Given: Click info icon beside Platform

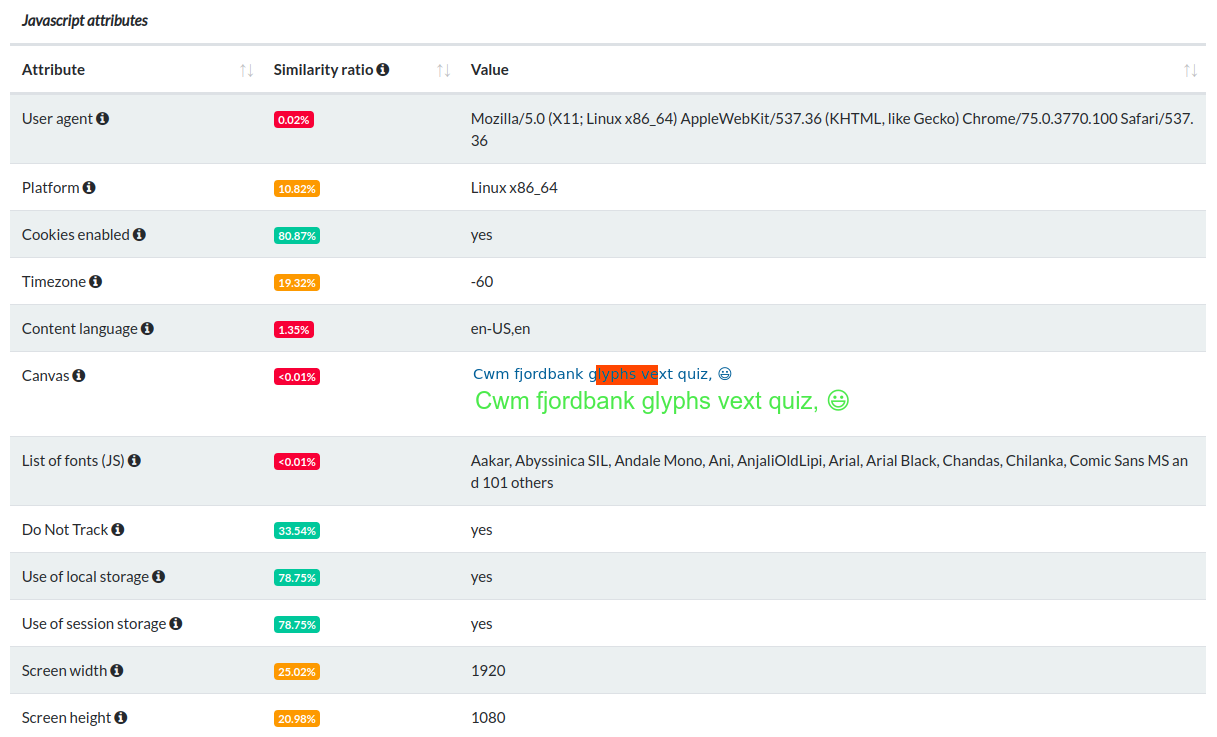Looking at the screenshot, I should [89, 187].
